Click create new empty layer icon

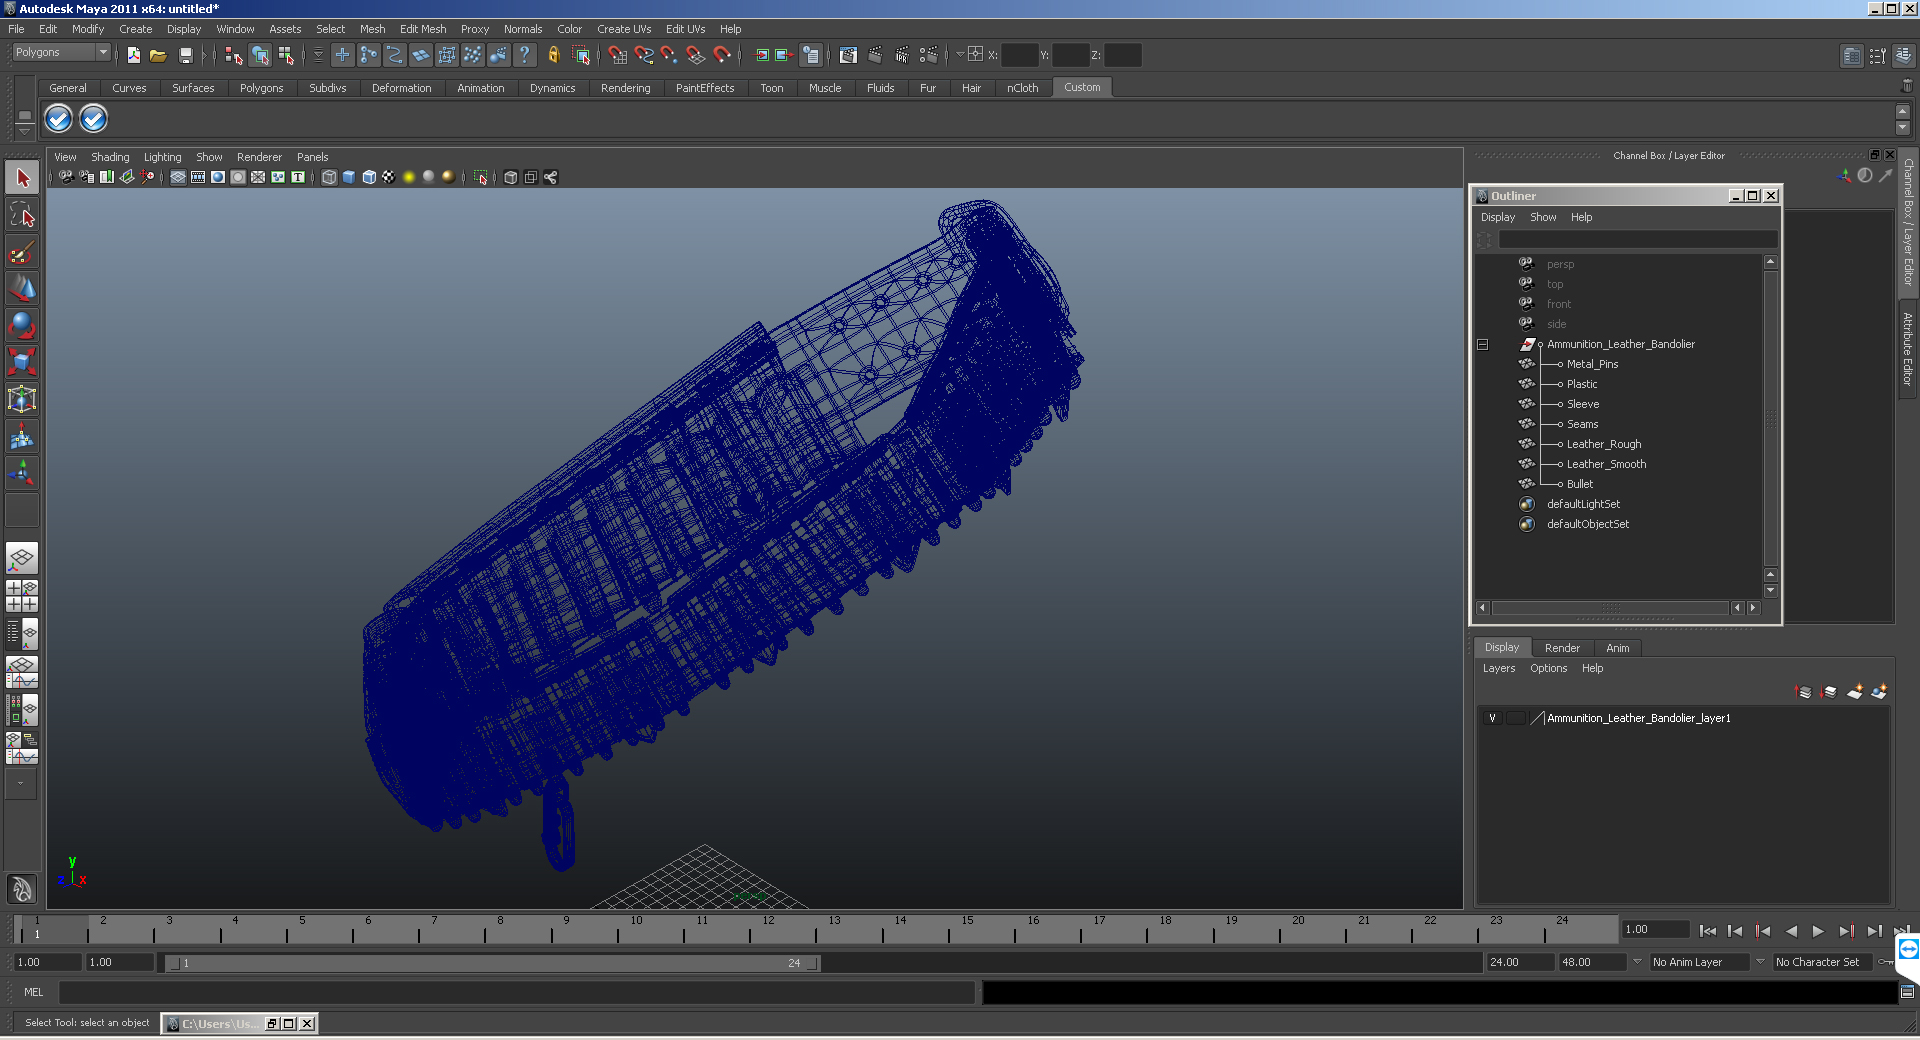(x=1855, y=691)
